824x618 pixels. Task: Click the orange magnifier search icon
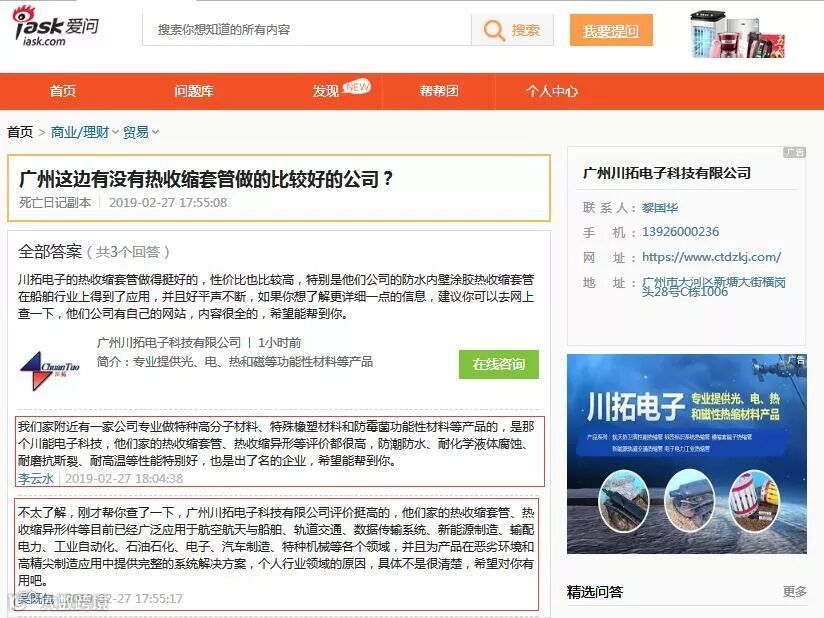pos(493,30)
